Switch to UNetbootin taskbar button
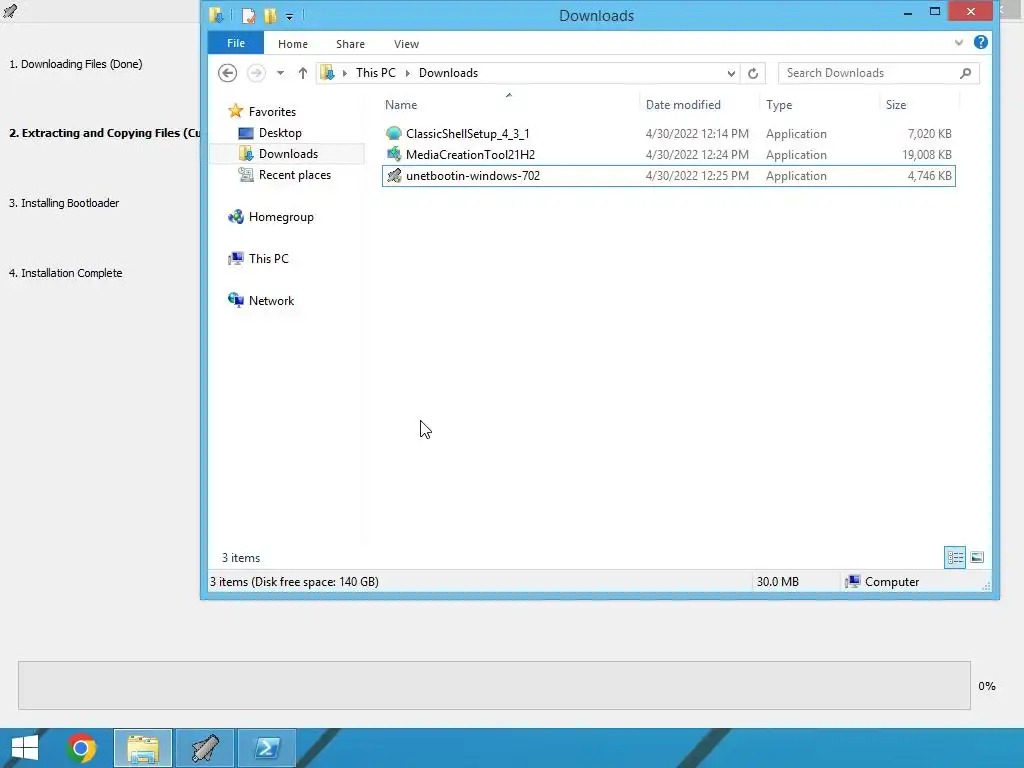 point(204,748)
